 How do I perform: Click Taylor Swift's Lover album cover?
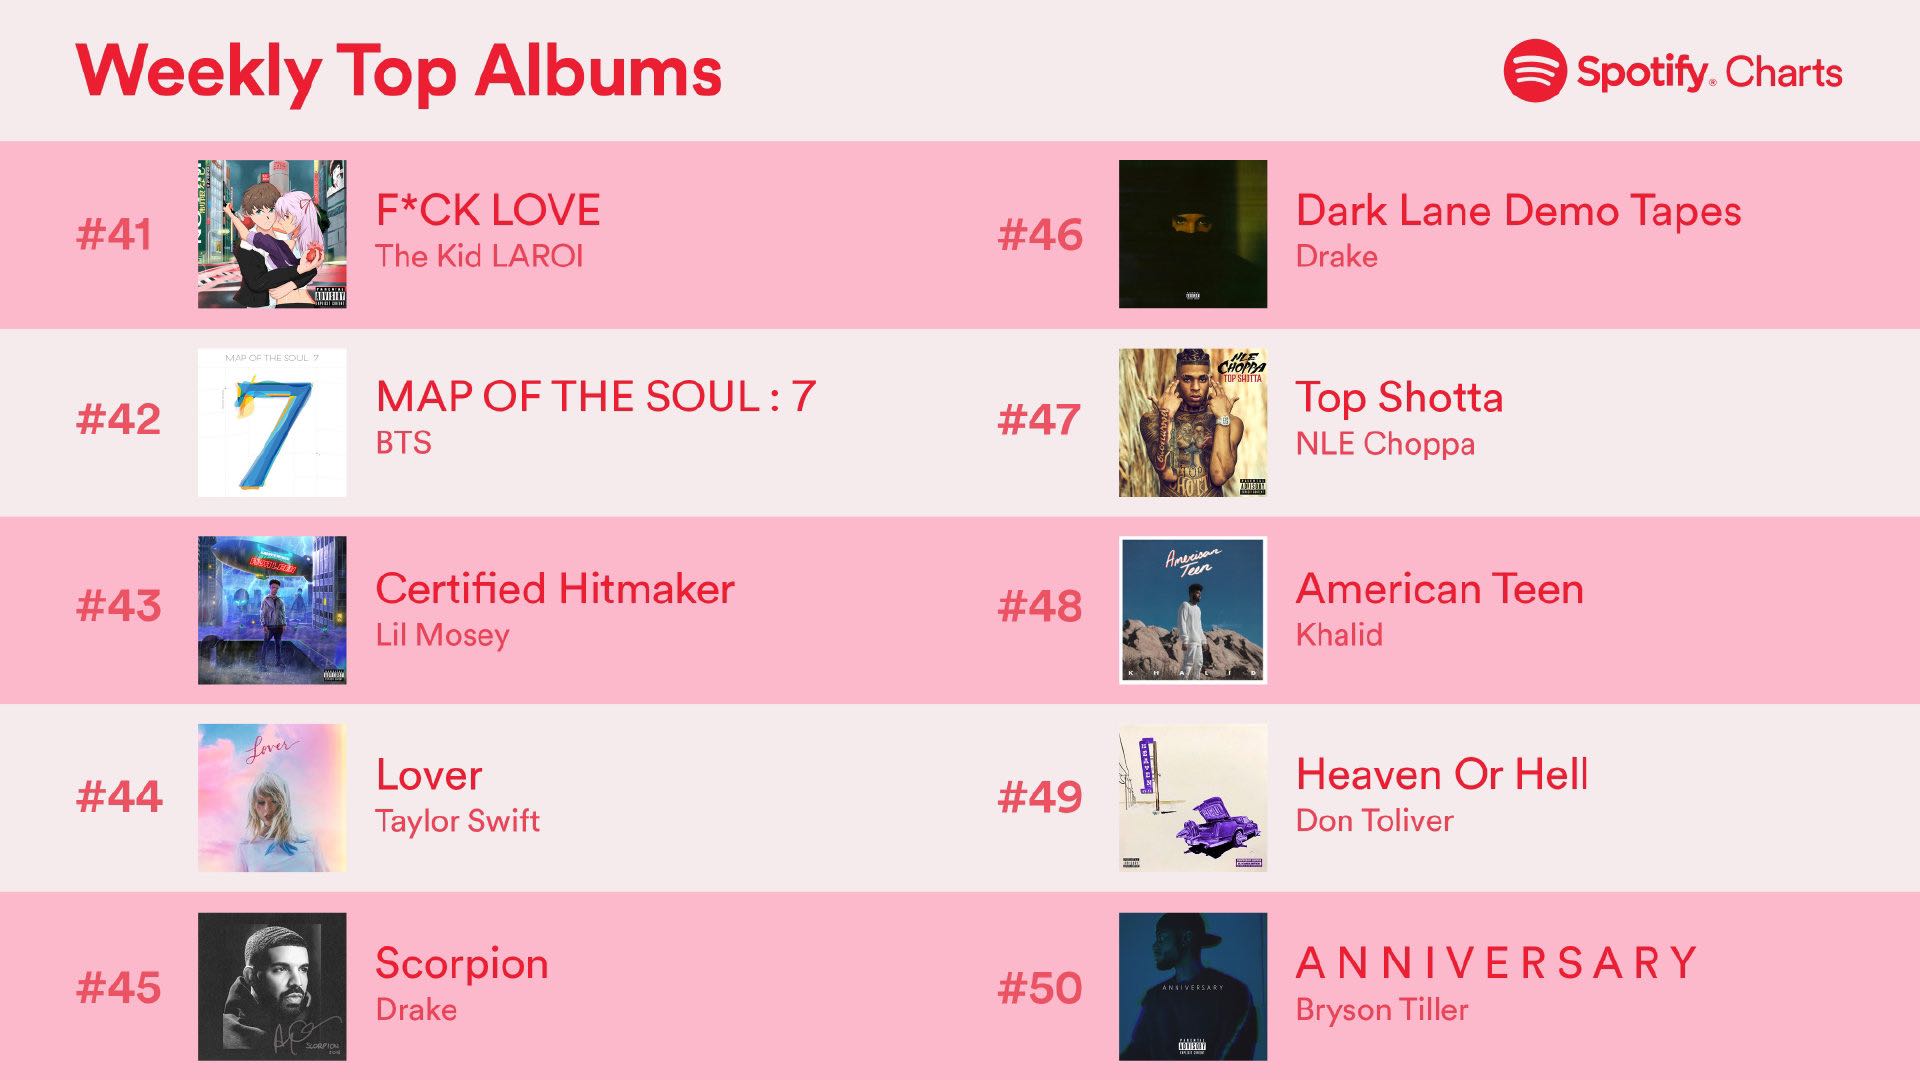272,798
